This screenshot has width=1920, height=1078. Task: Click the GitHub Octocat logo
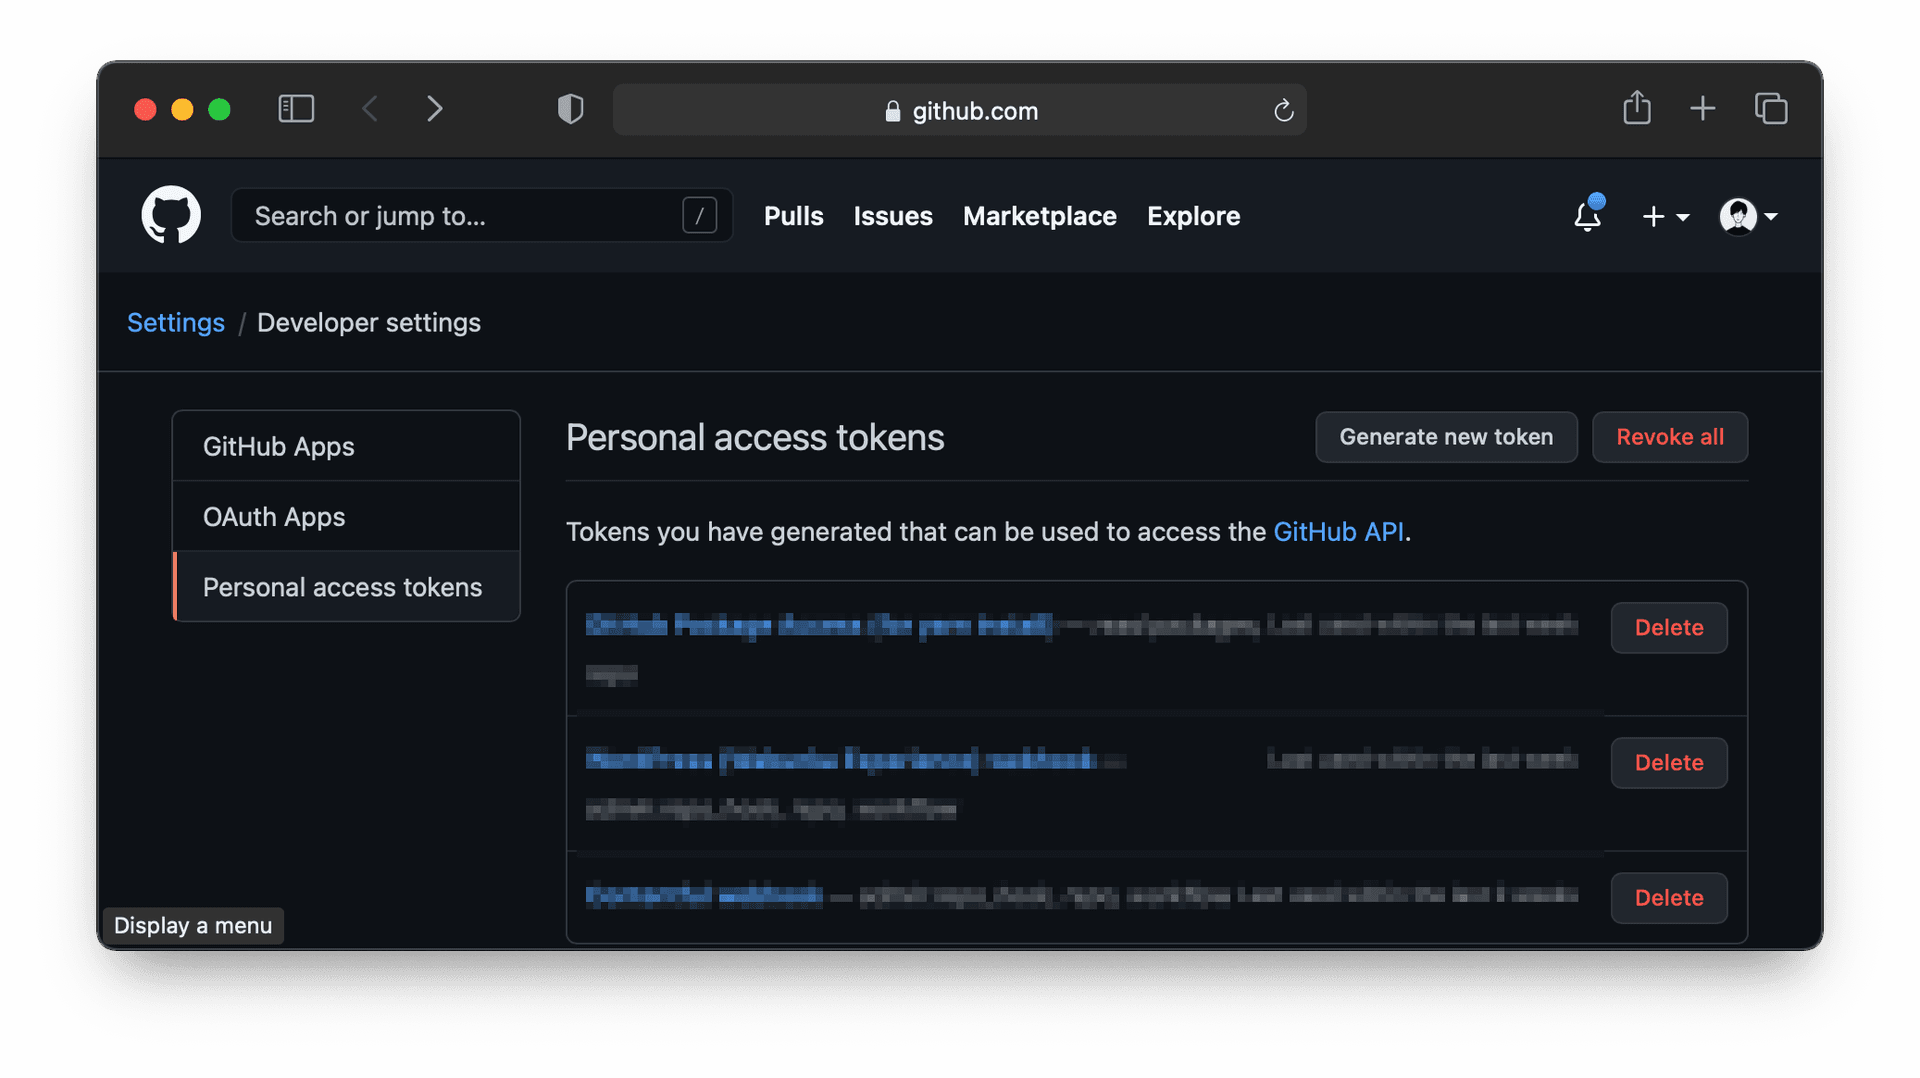pyautogui.click(x=171, y=215)
